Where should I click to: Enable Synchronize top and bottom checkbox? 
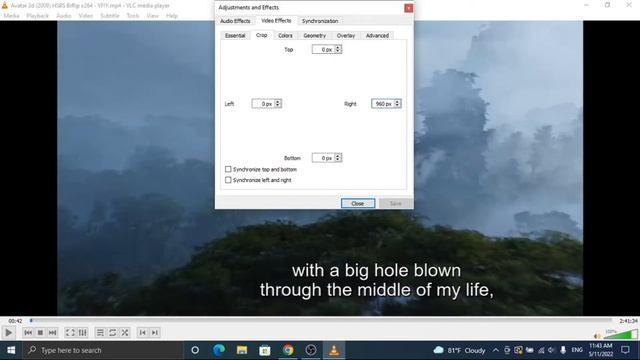(228, 169)
